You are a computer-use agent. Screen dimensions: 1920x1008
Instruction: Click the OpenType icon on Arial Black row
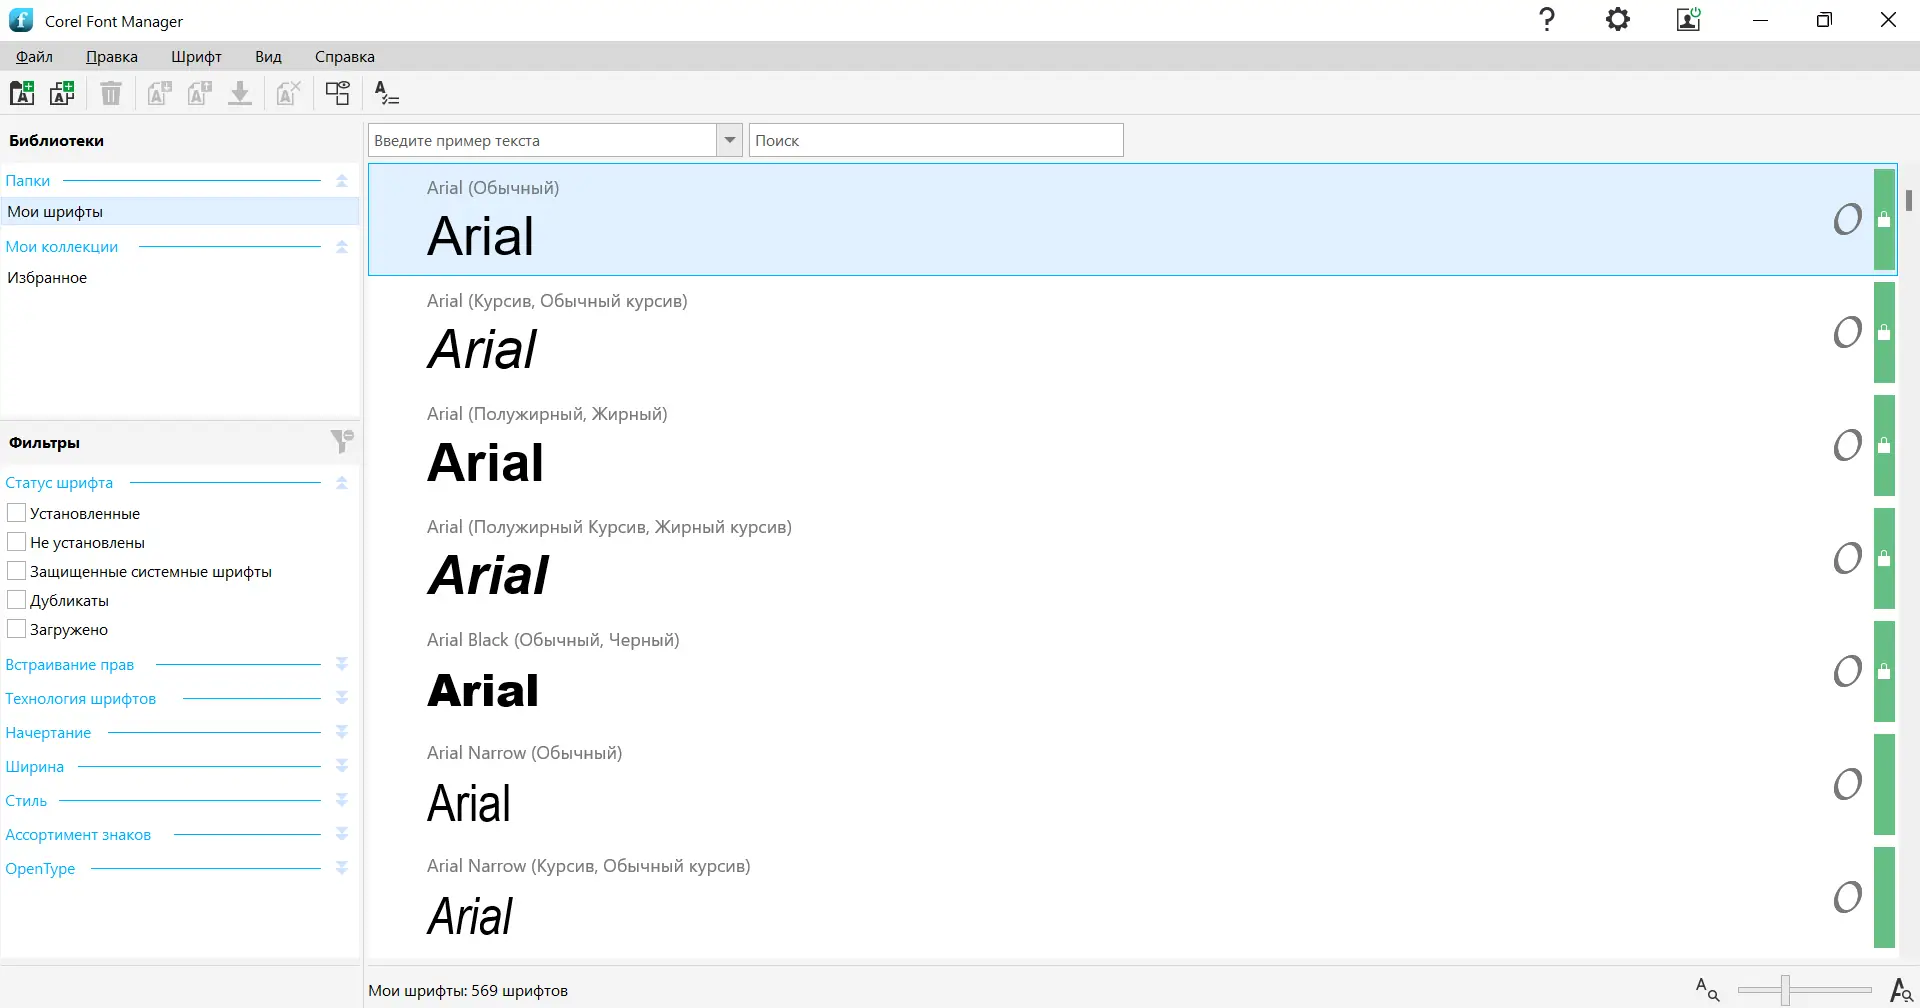1848,671
